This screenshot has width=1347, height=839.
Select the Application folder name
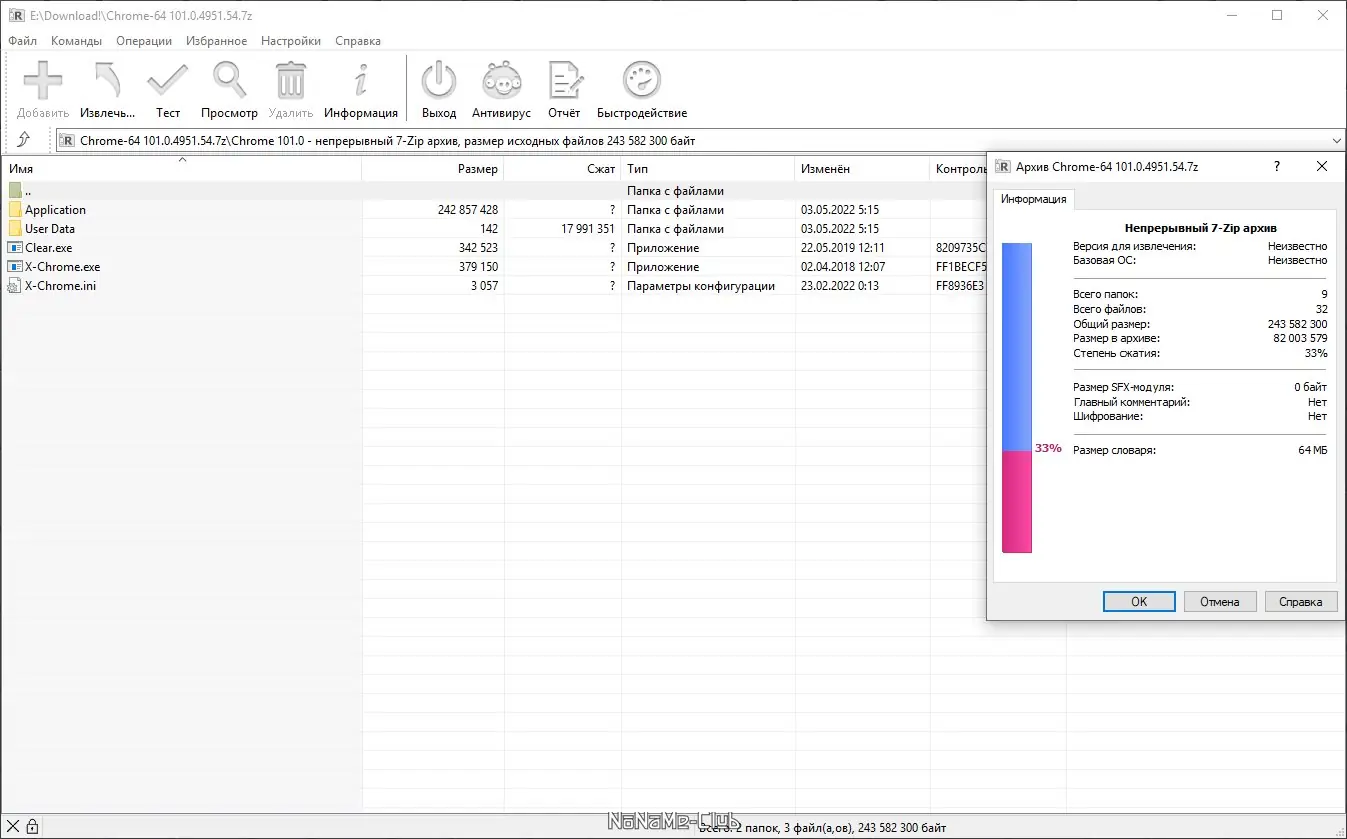pos(55,210)
